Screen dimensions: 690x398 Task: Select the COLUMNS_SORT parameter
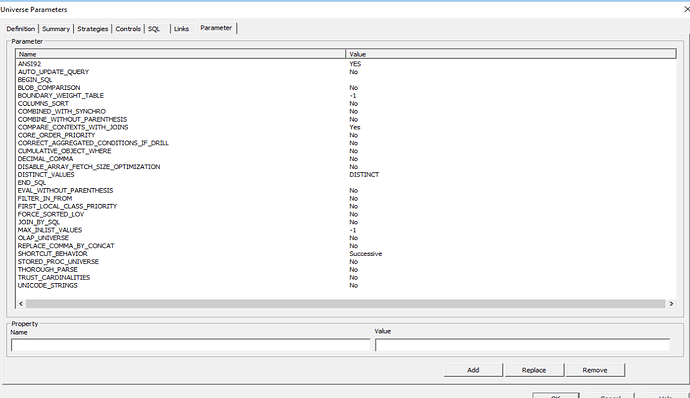coord(43,103)
